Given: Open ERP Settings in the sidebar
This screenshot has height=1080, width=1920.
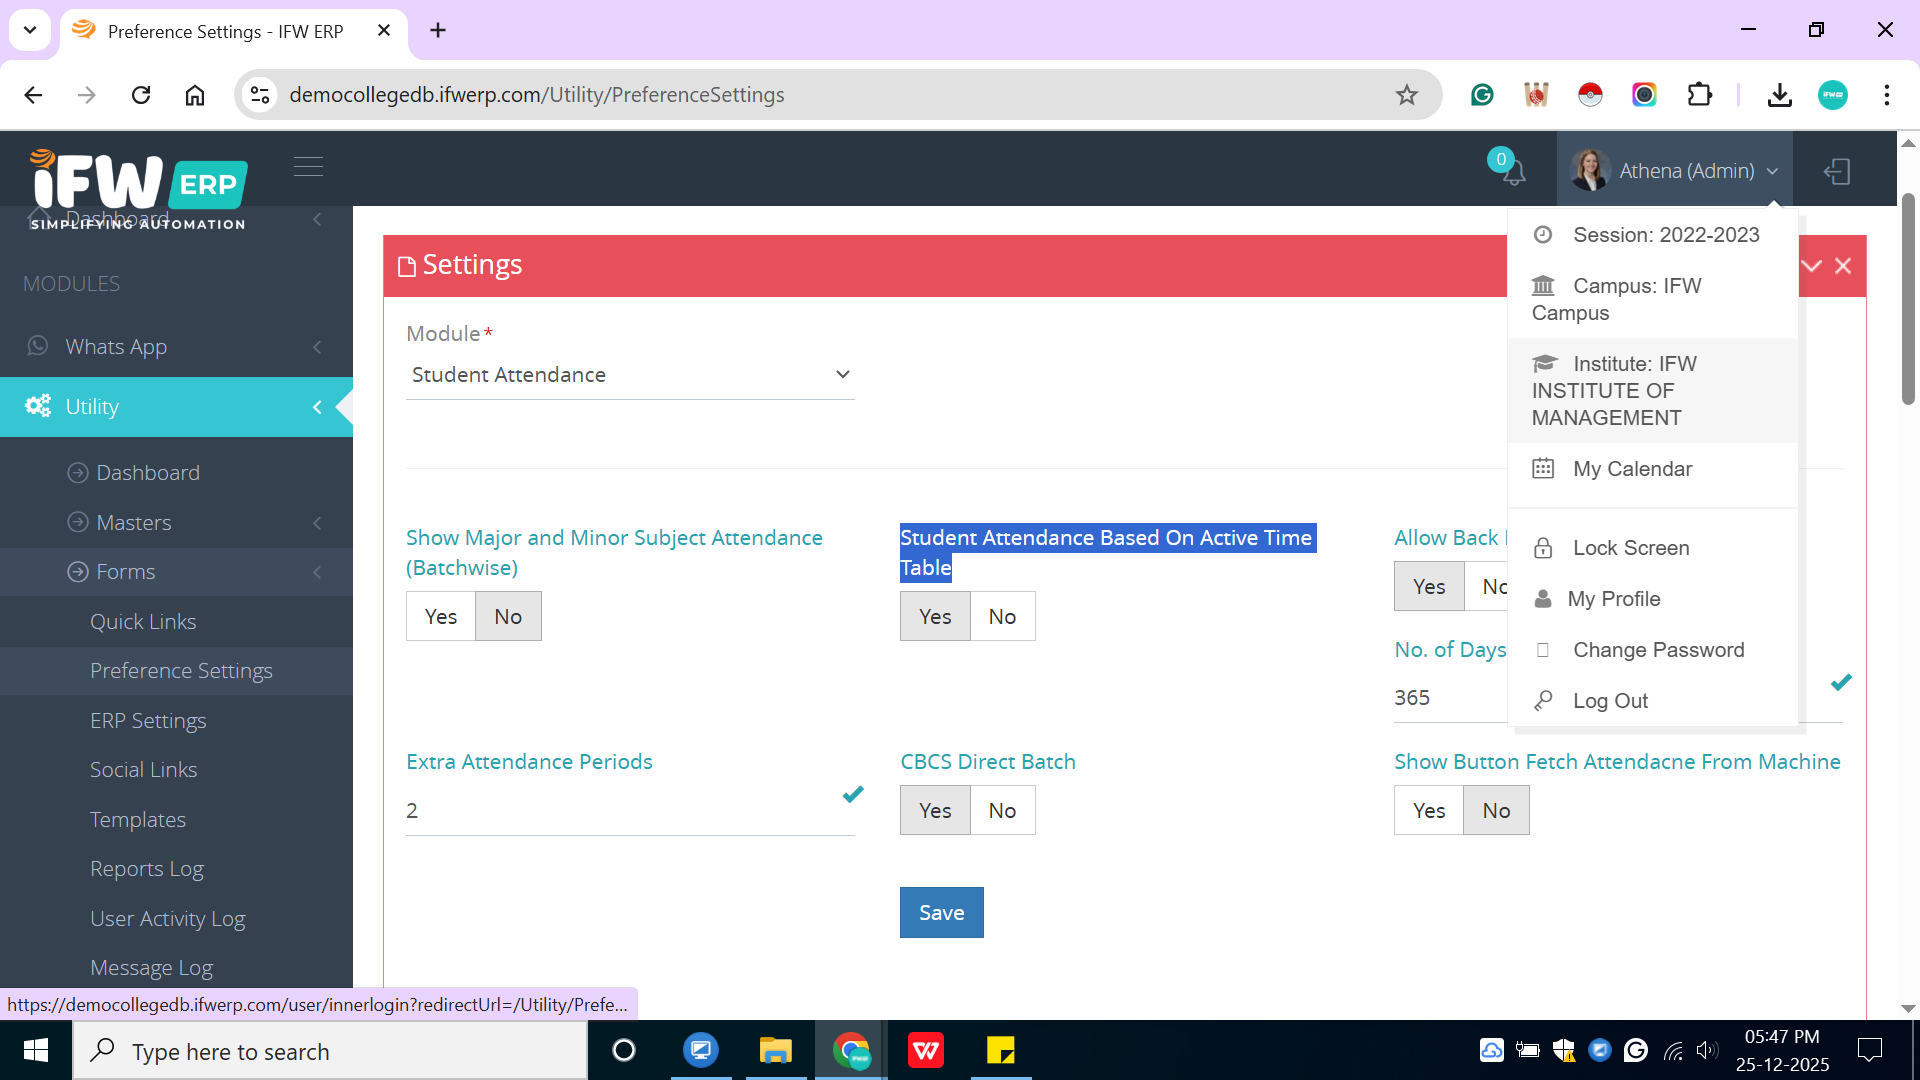Looking at the screenshot, I should [x=148, y=721].
